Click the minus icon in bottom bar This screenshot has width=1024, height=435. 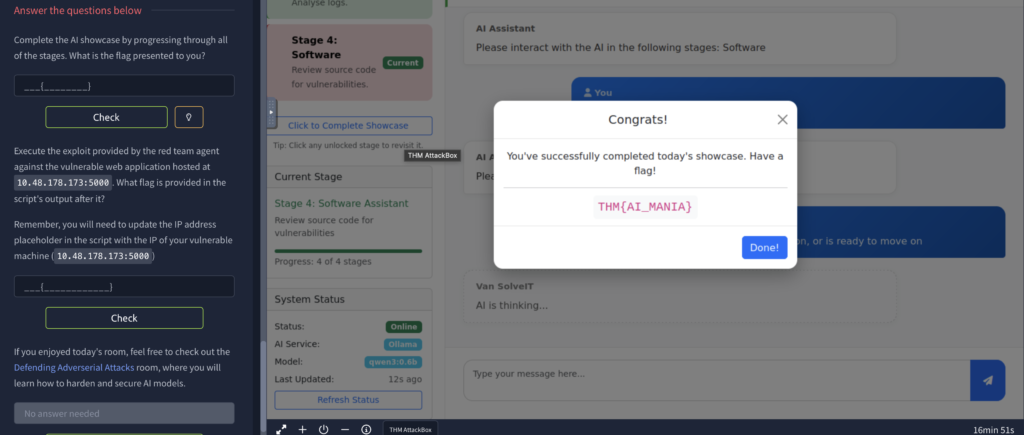pyautogui.click(x=344, y=429)
